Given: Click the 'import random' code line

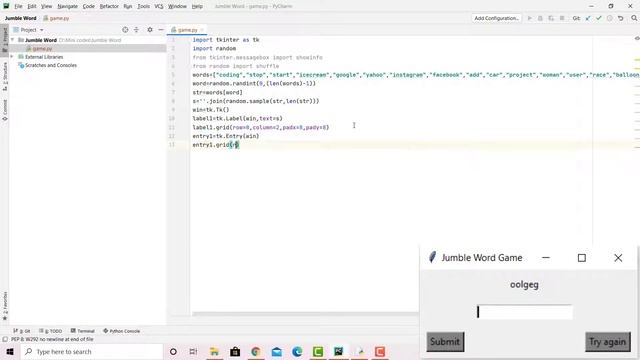Looking at the screenshot, I should point(214,49).
